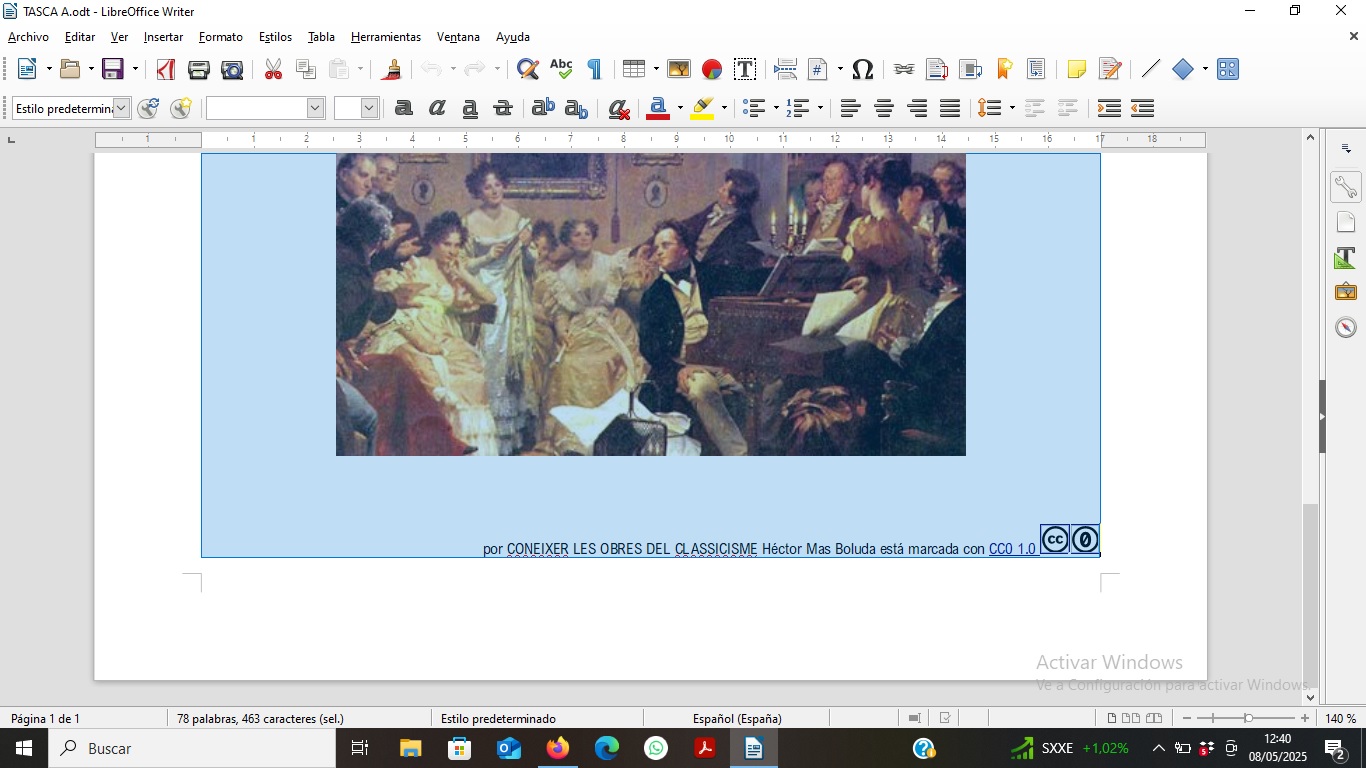Image resolution: width=1366 pixels, height=768 pixels.
Task: Center align the paragraph
Action: coord(883,108)
